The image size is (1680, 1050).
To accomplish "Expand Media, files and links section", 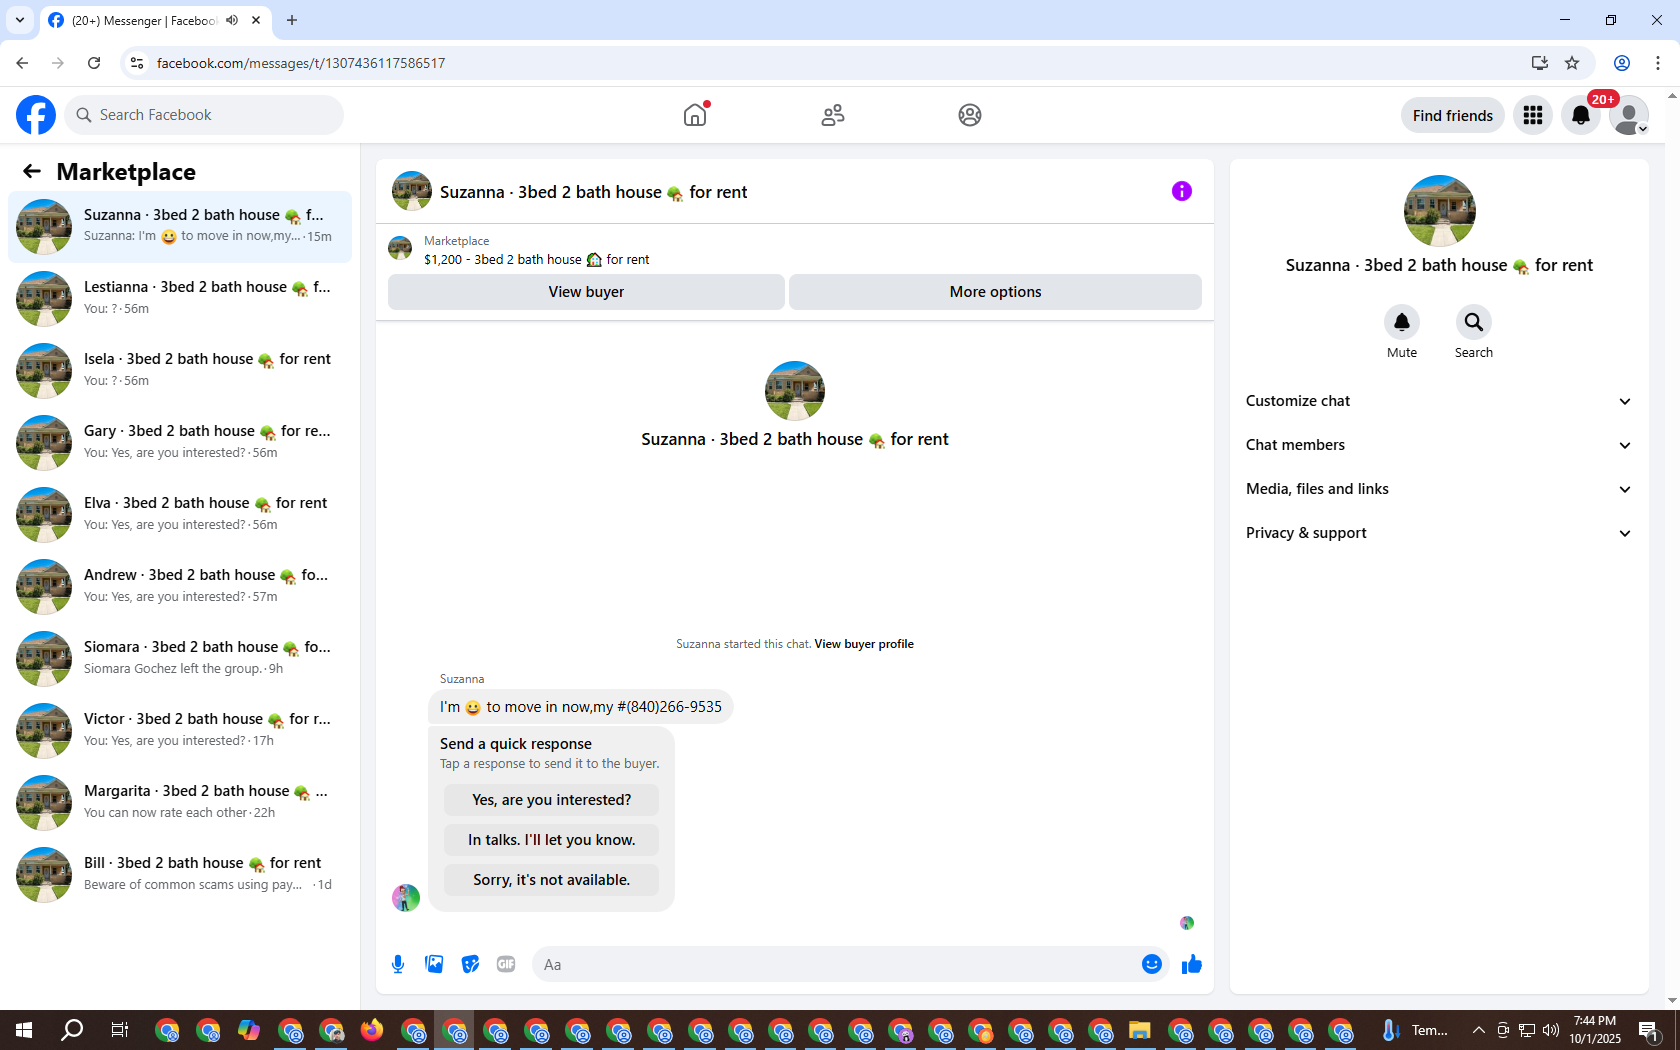I will [1439, 489].
